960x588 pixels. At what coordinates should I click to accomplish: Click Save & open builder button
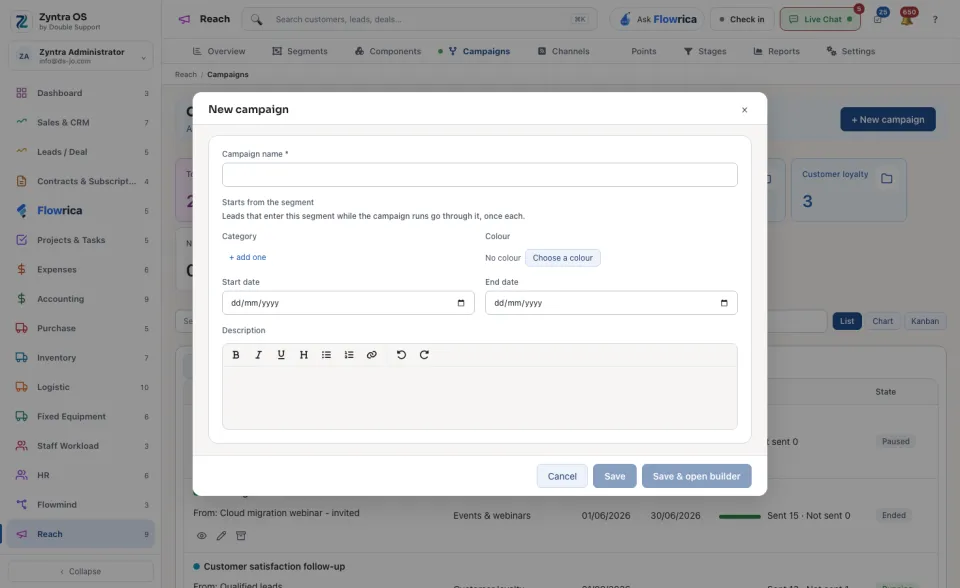tap(697, 476)
